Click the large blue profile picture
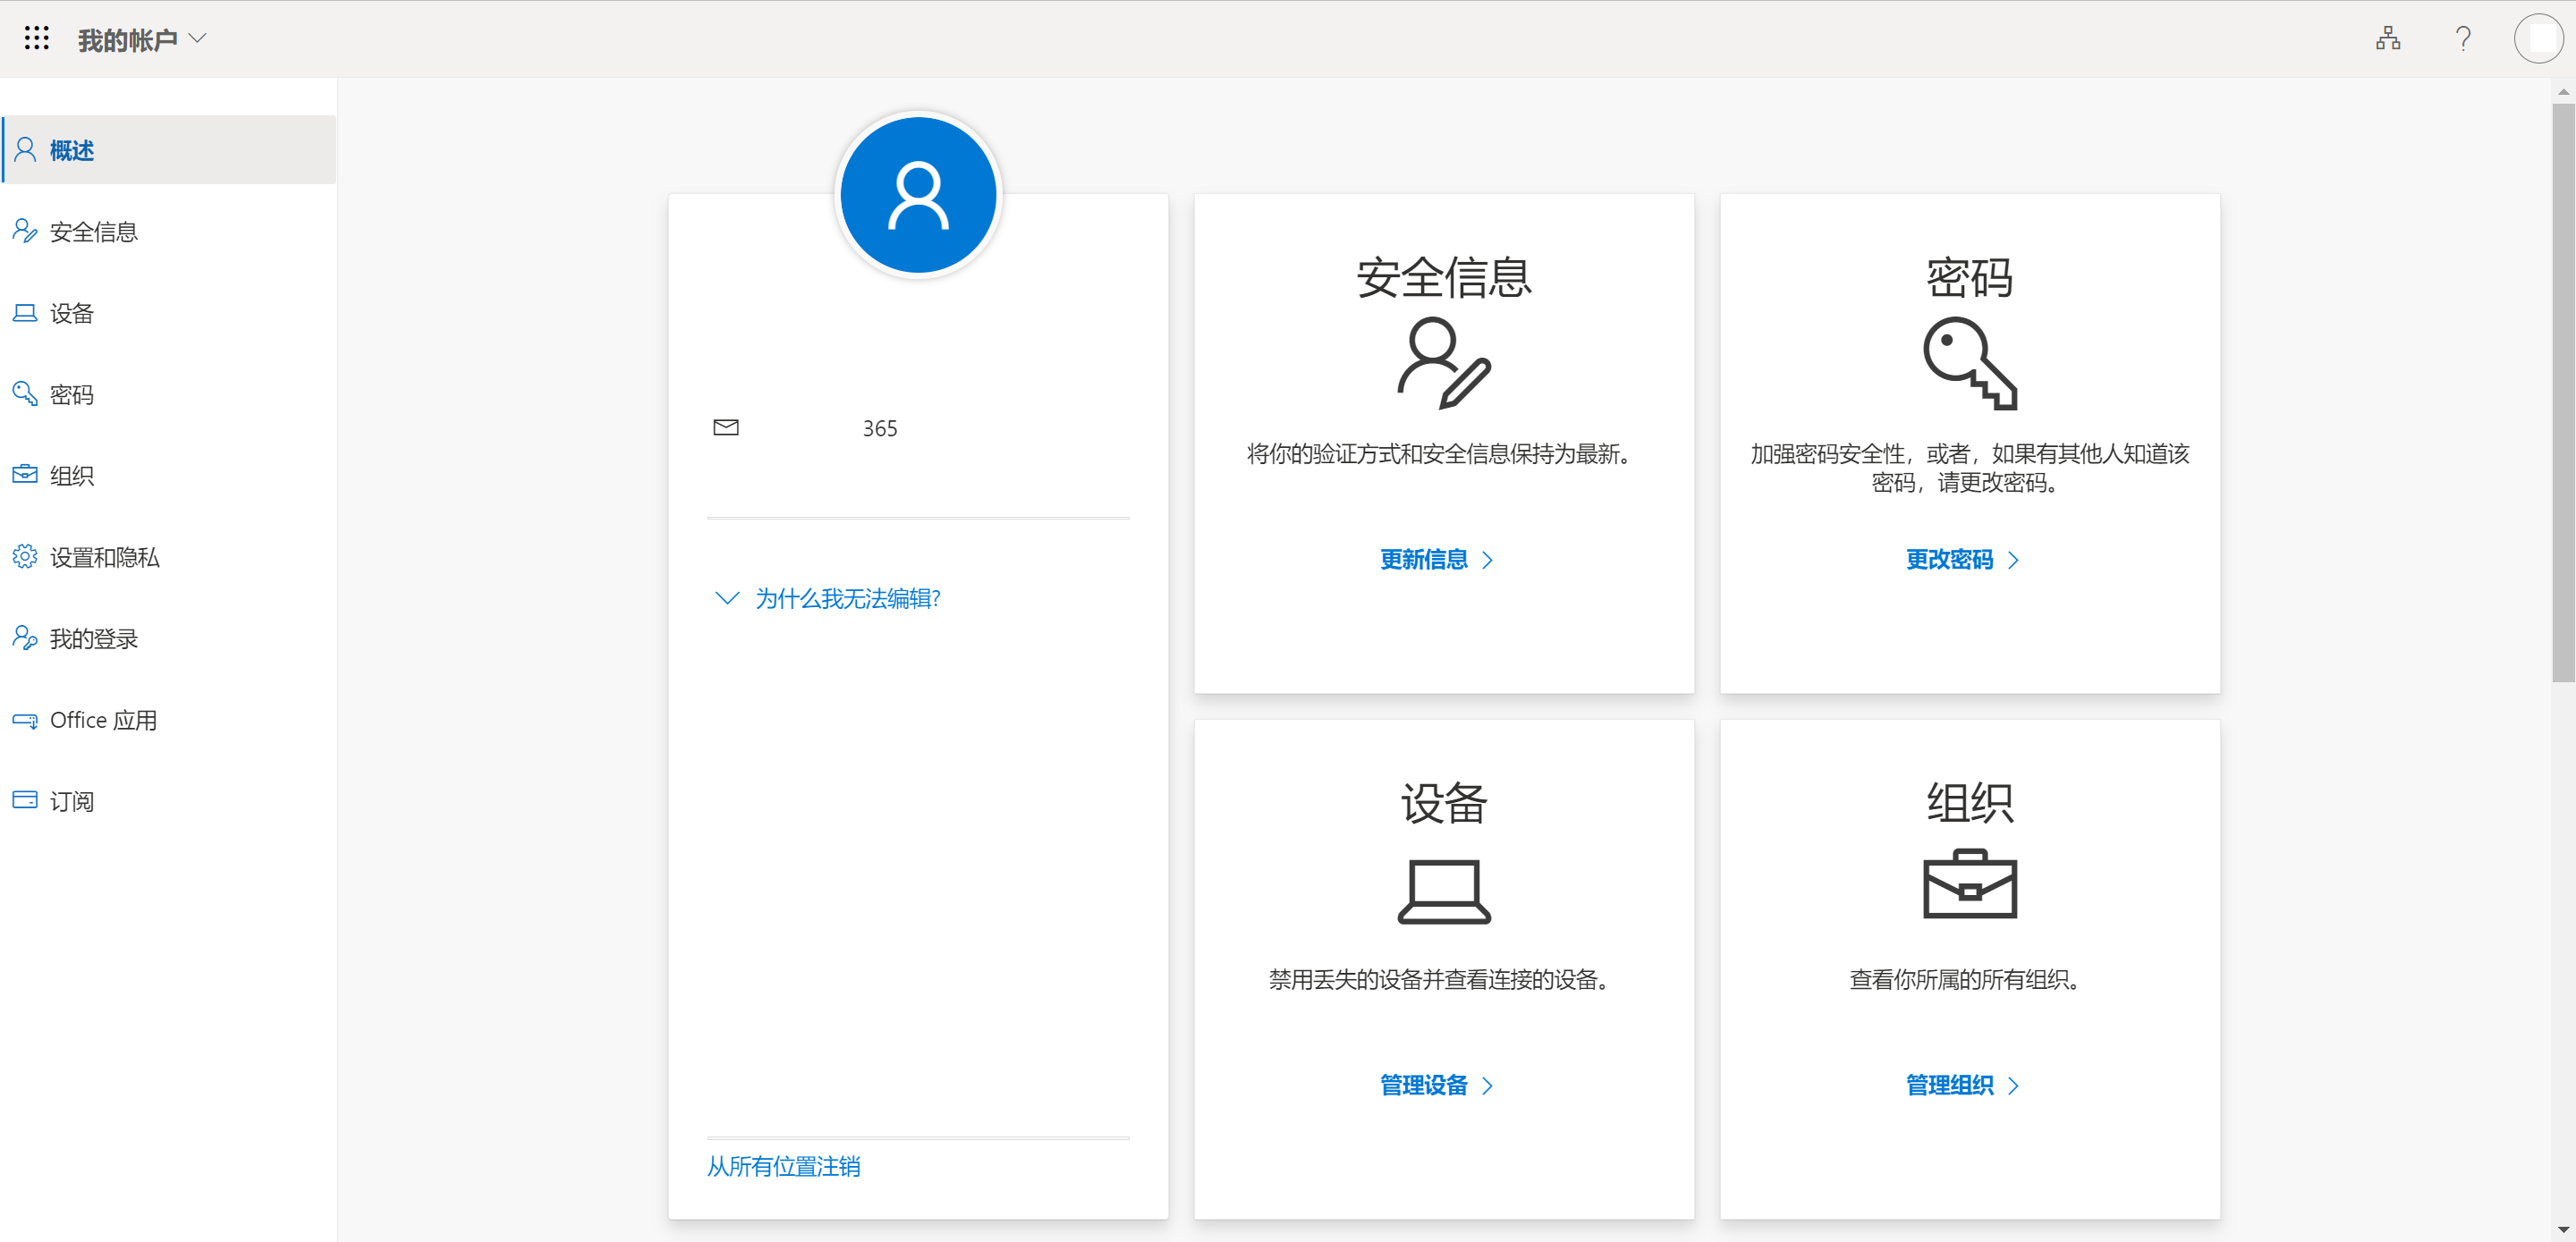 [917, 196]
